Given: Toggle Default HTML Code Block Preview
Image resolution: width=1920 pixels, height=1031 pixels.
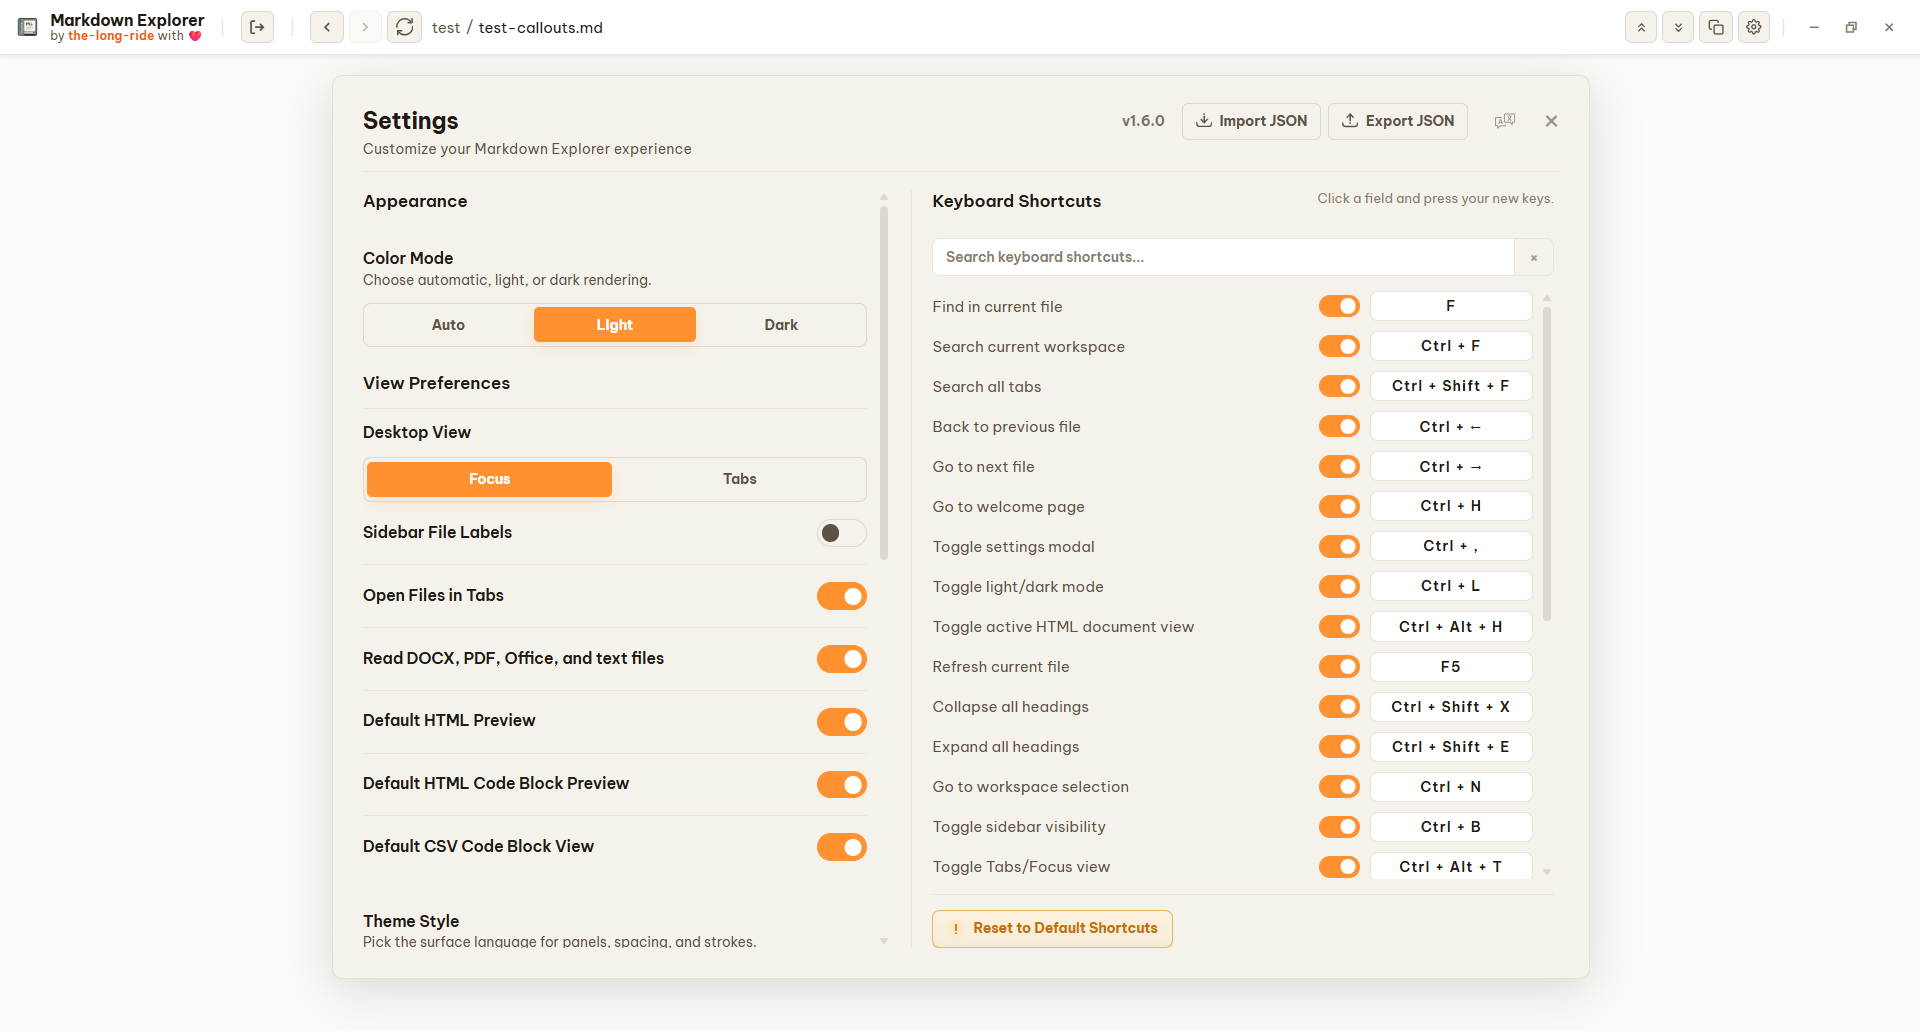Looking at the screenshot, I should (x=842, y=785).
